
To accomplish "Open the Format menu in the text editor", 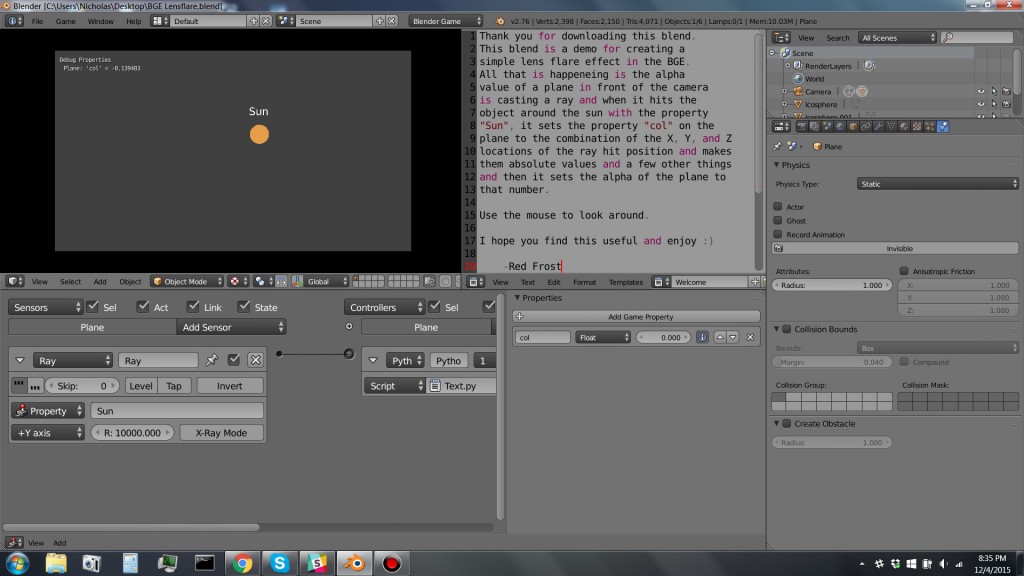I will (x=584, y=281).
